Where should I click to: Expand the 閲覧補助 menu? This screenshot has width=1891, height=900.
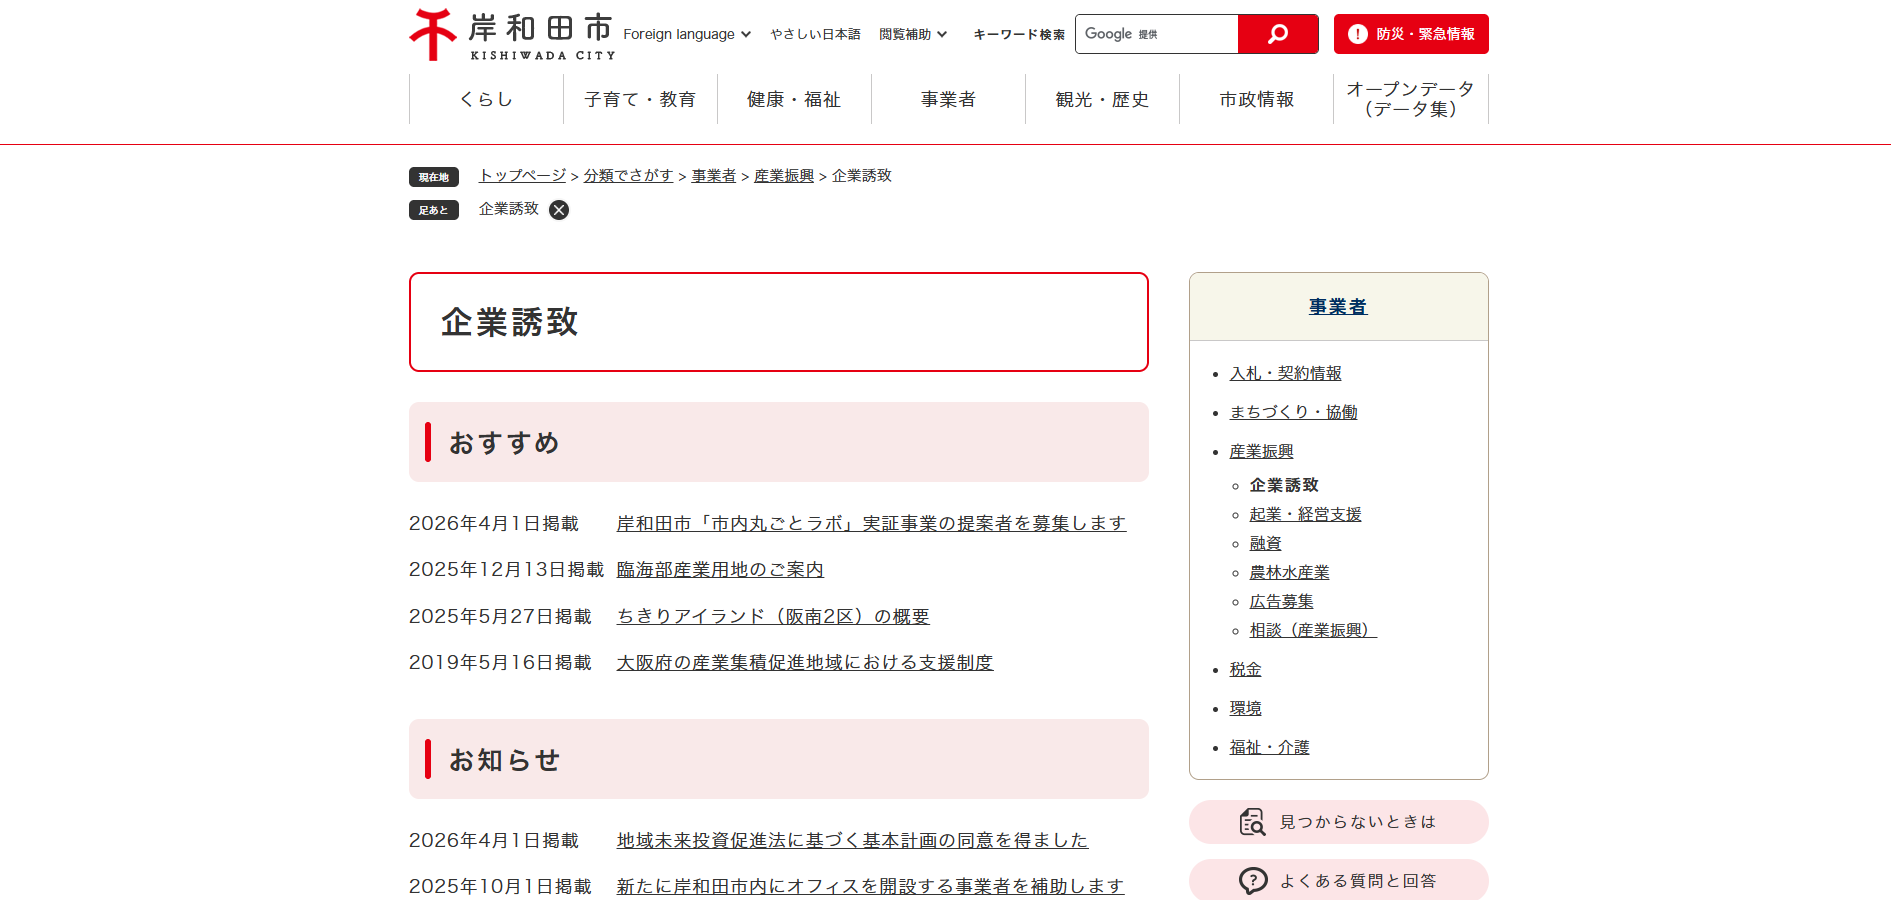(913, 34)
